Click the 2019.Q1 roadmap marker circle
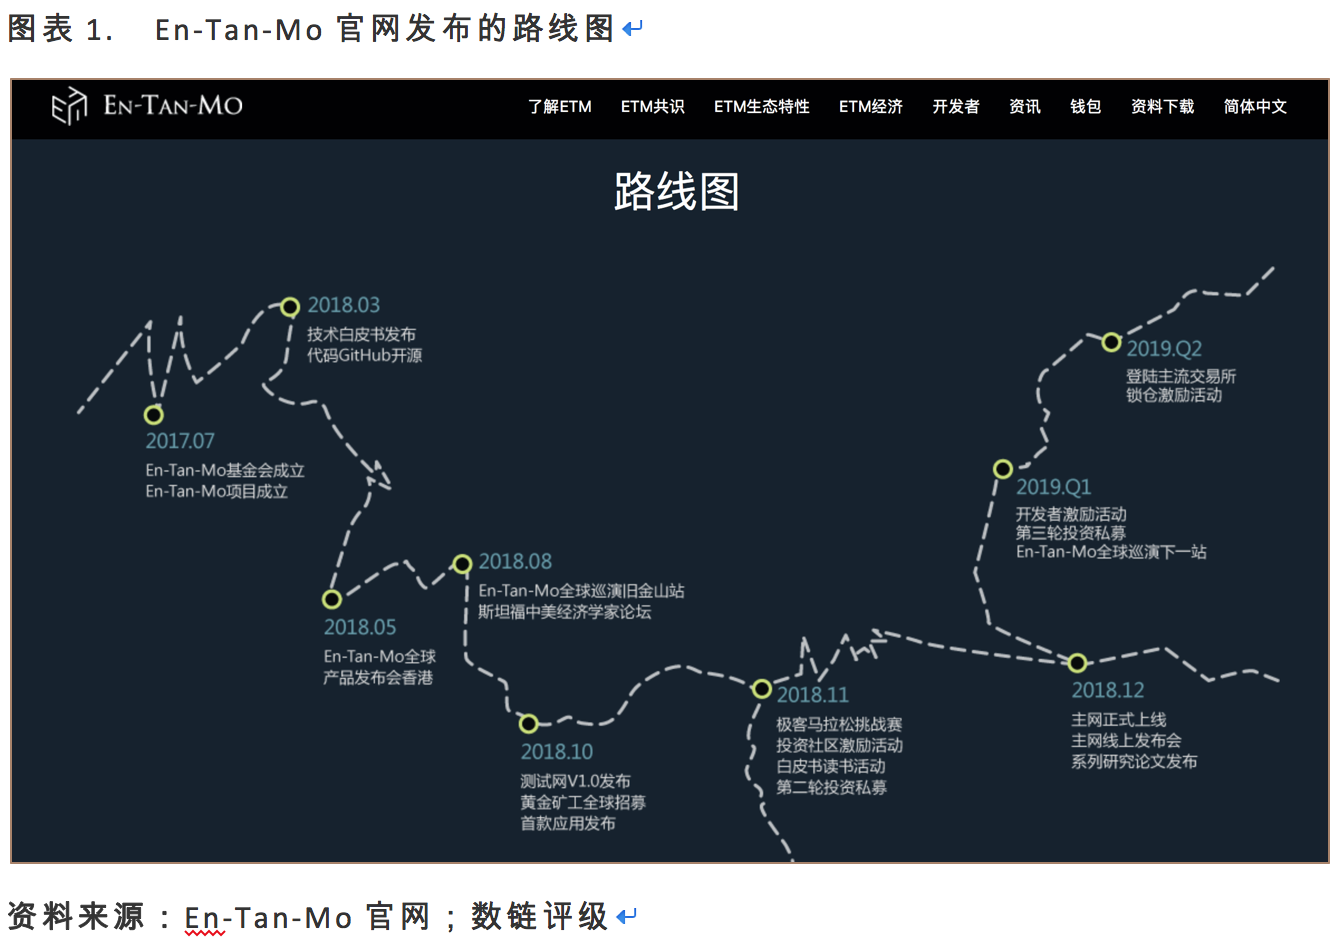Image resolution: width=1342 pixels, height=940 pixels. pos(1003,468)
